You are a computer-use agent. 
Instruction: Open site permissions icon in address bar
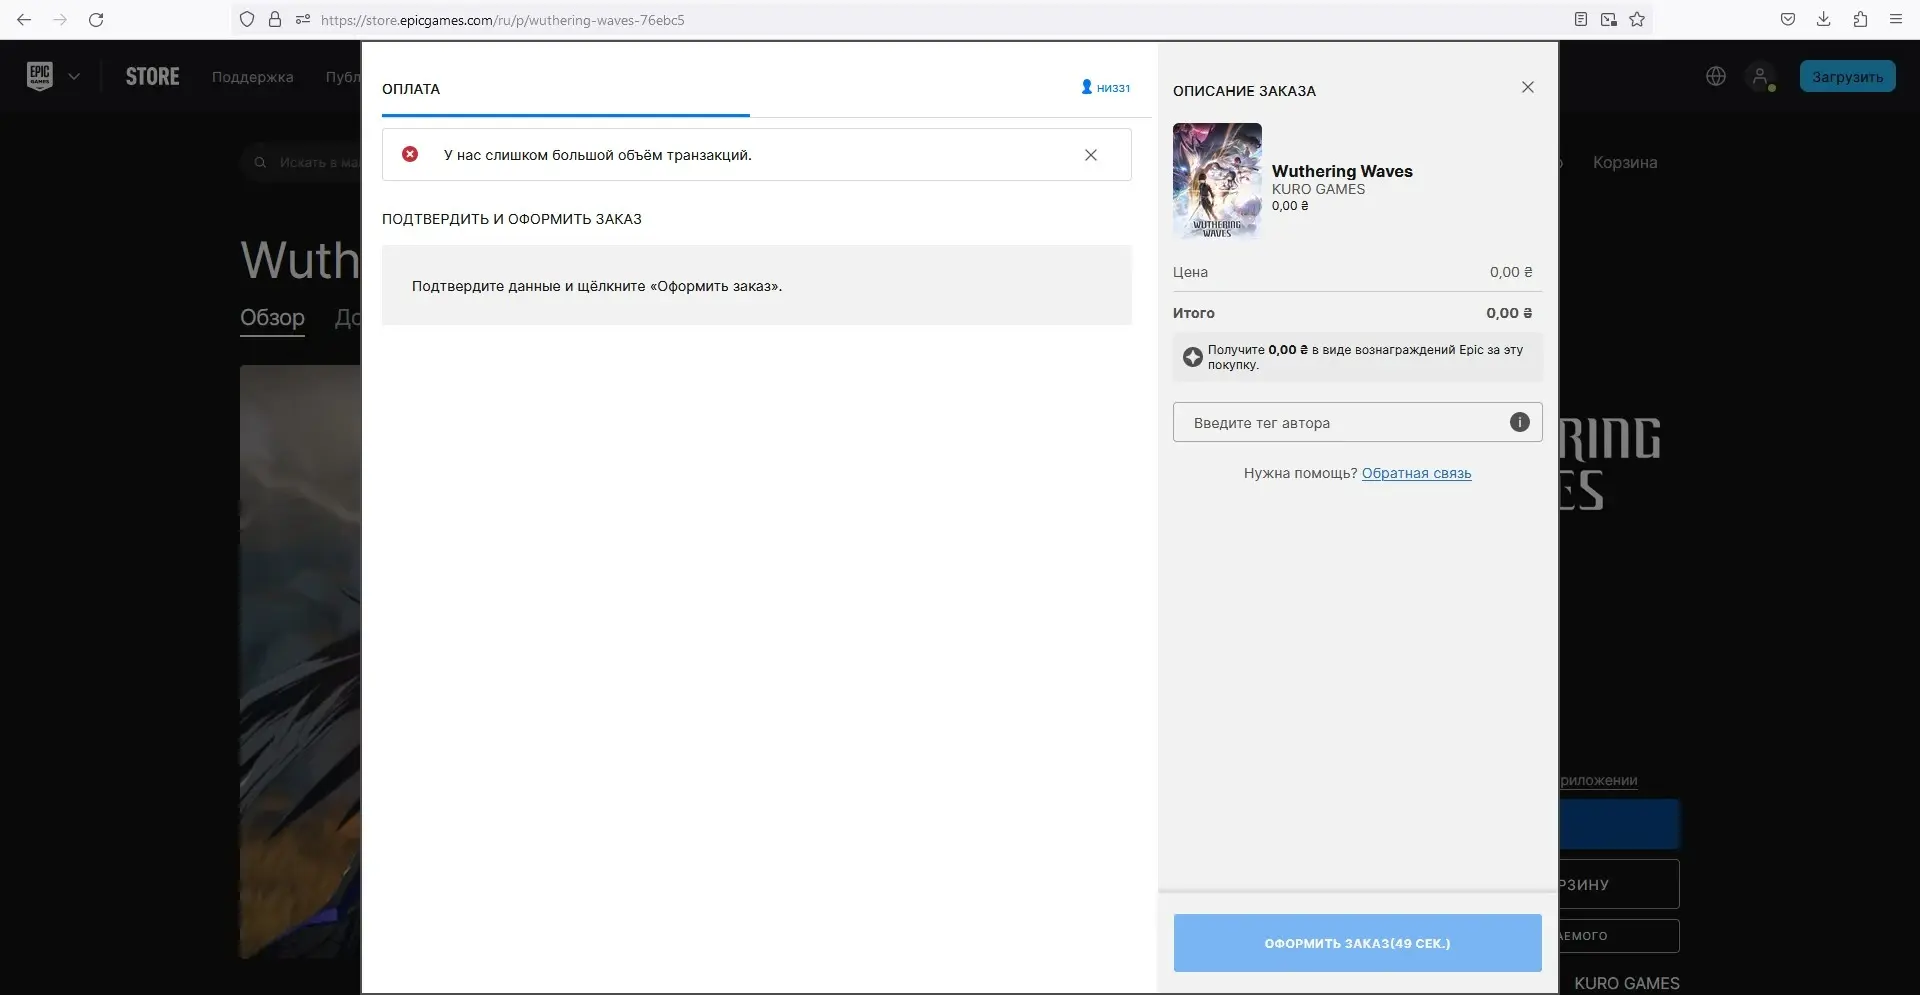tap(303, 19)
